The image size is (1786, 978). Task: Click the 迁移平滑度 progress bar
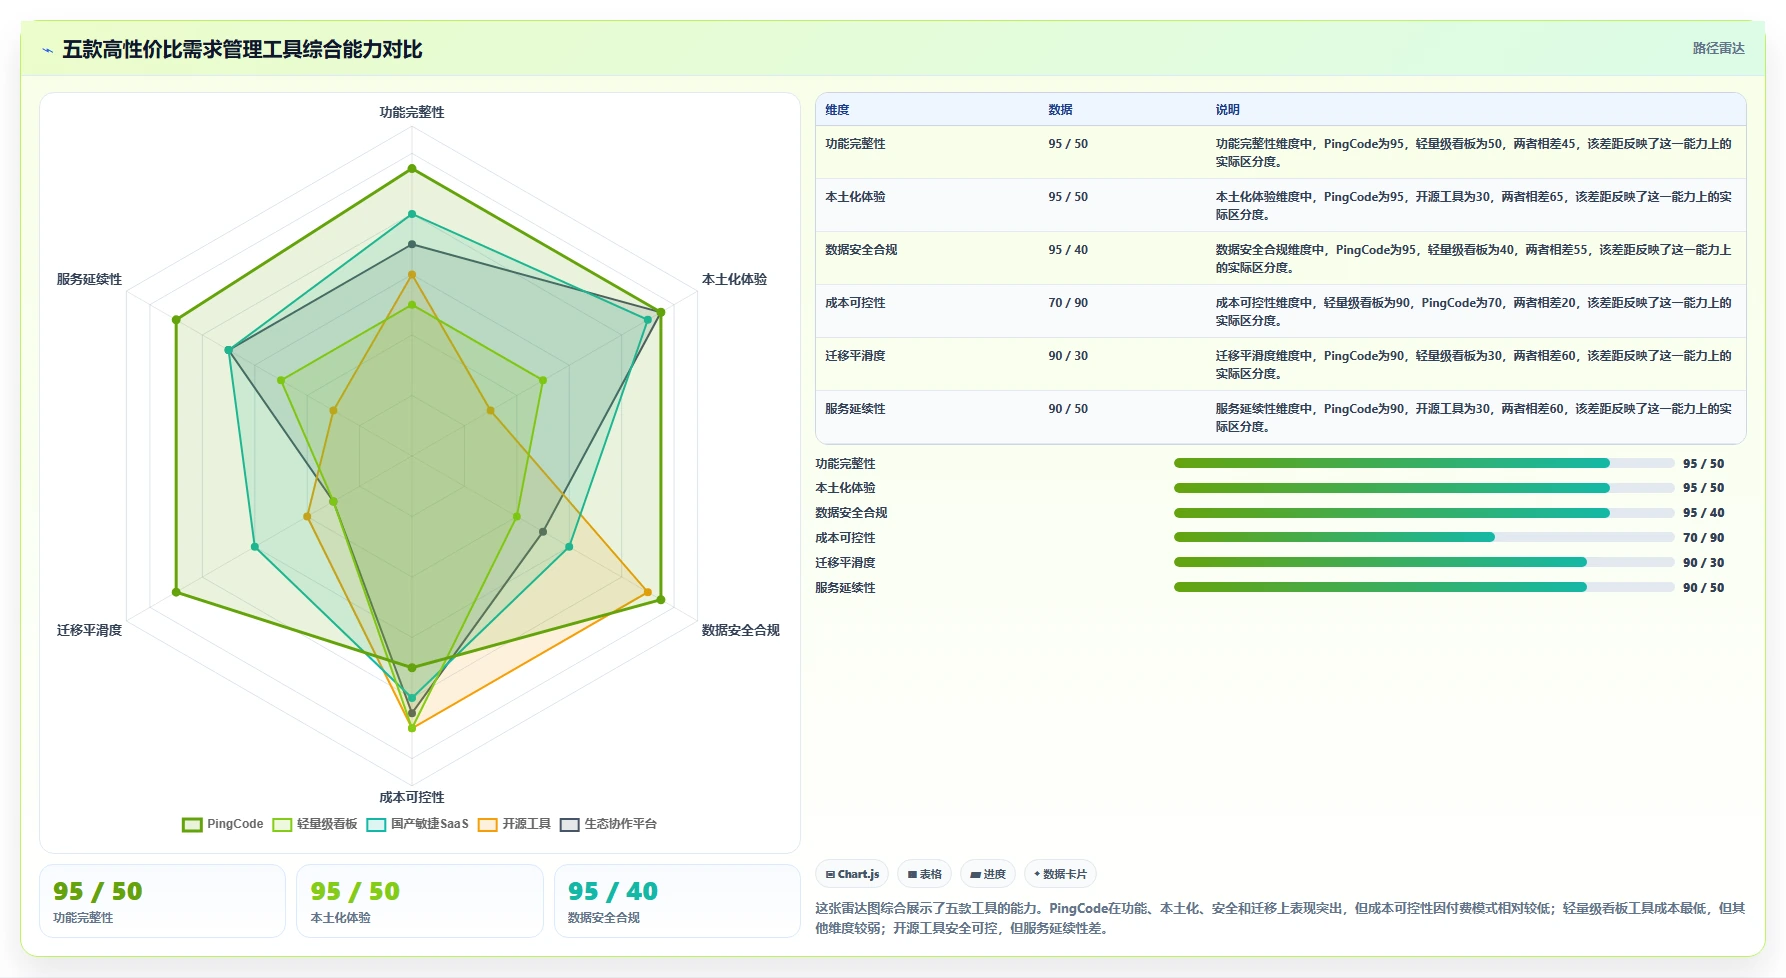pyautogui.click(x=1424, y=562)
